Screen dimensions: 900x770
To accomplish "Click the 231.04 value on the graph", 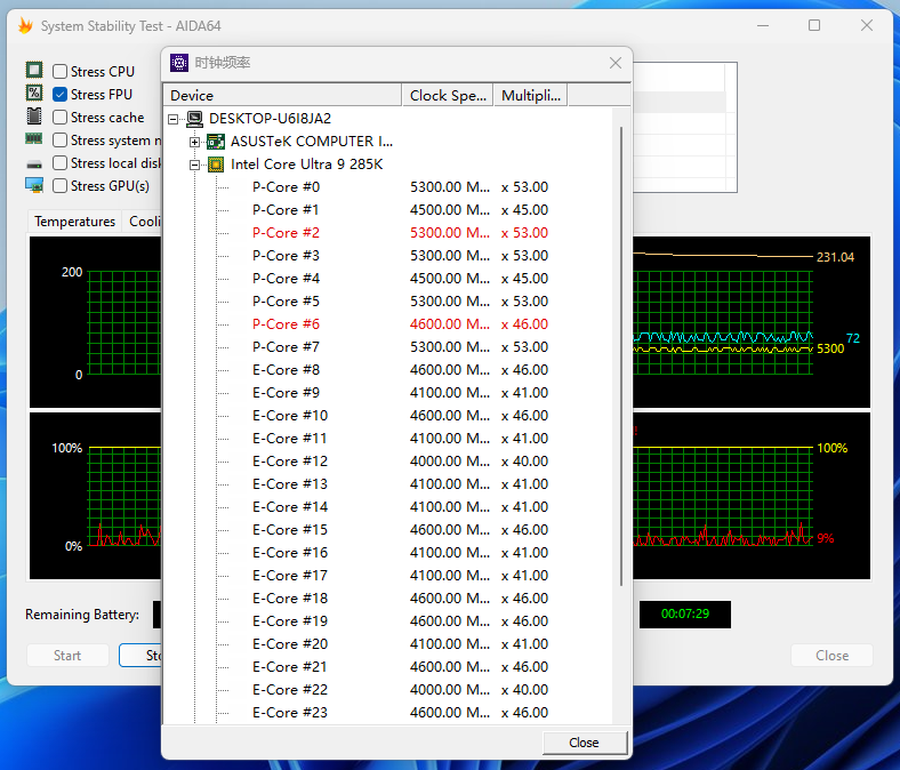I will [835, 257].
